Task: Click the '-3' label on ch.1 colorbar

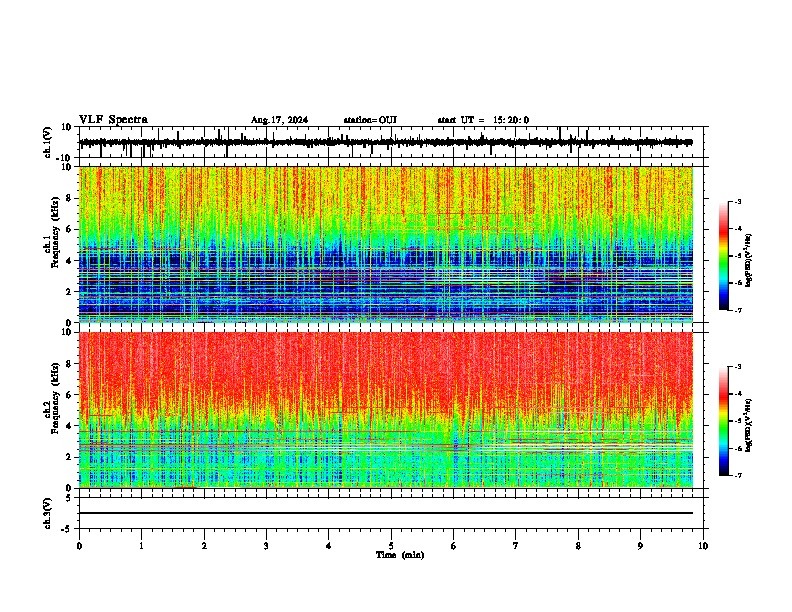Action: [x=737, y=202]
